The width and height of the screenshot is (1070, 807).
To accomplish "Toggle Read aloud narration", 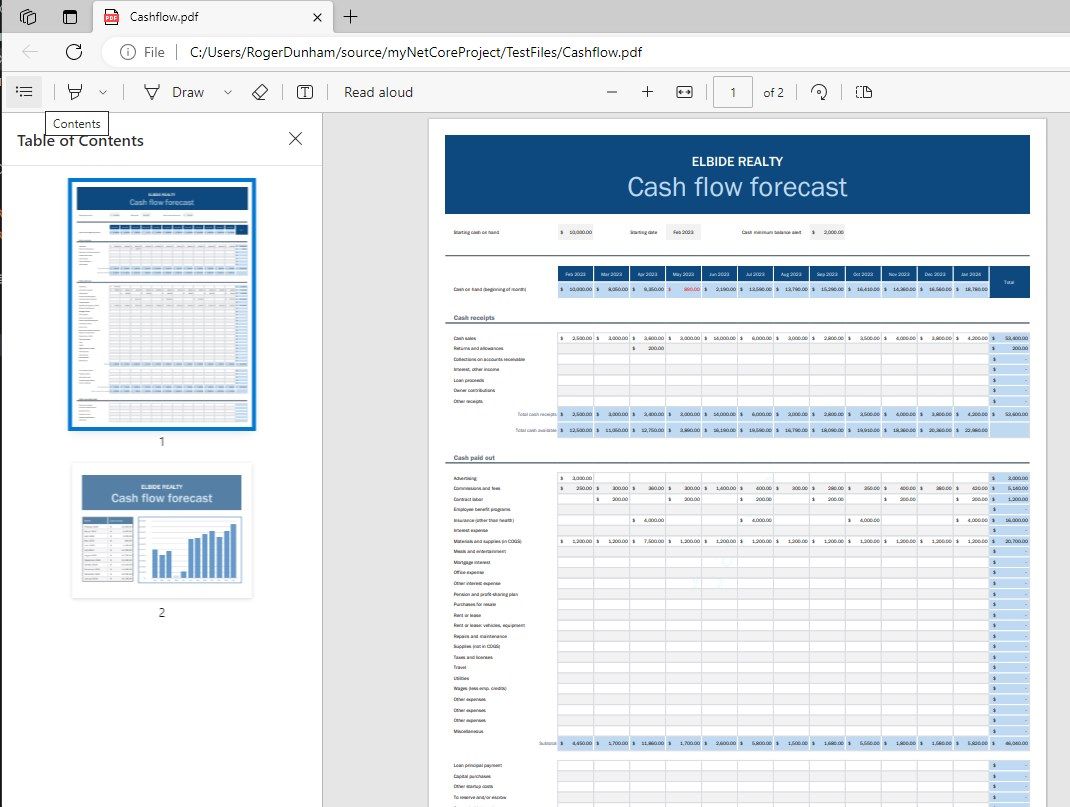I will [377, 91].
